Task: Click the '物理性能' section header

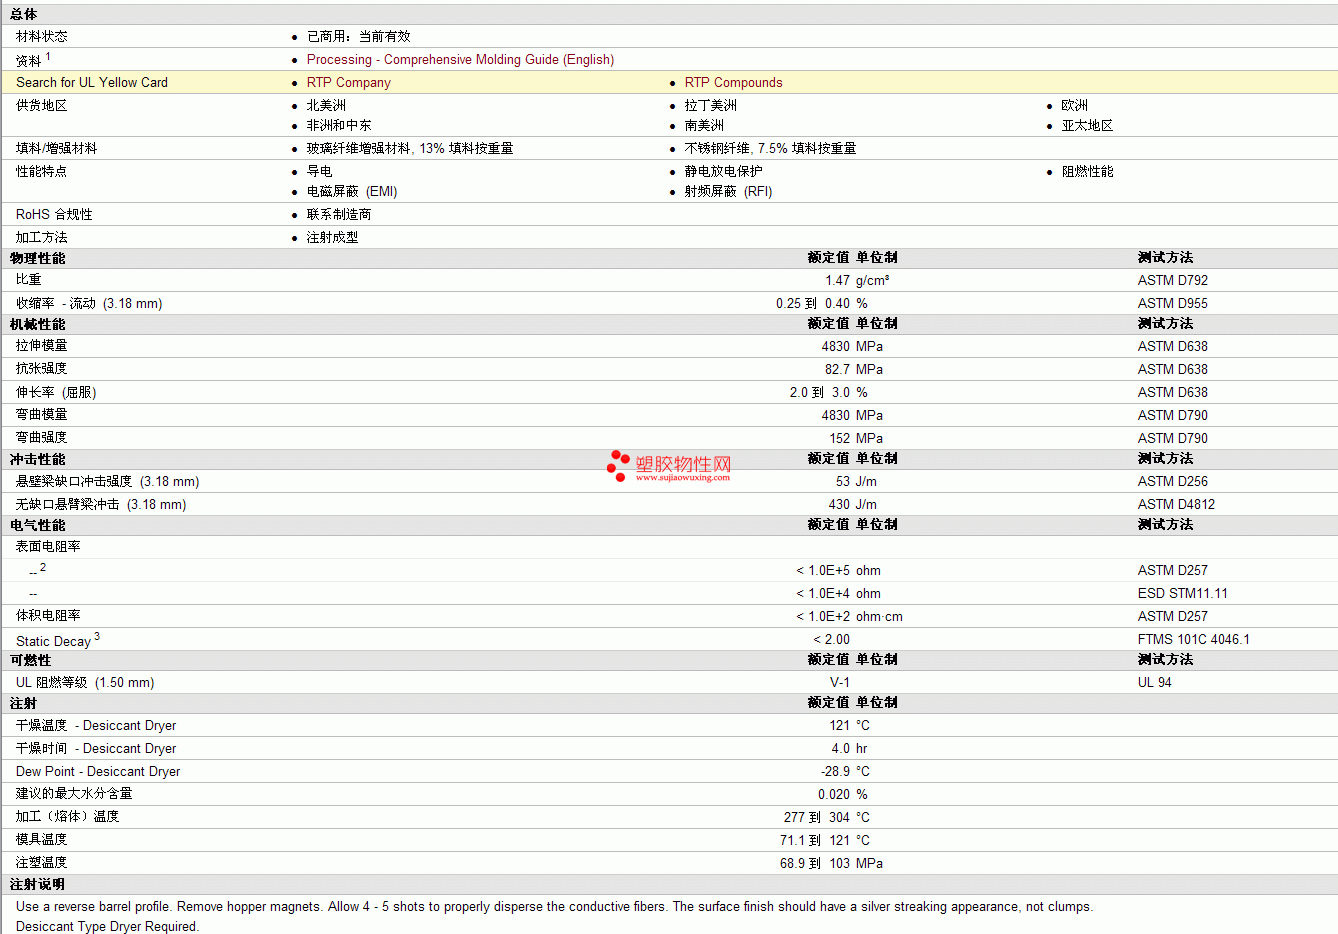Action: pyautogui.click(x=38, y=258)
